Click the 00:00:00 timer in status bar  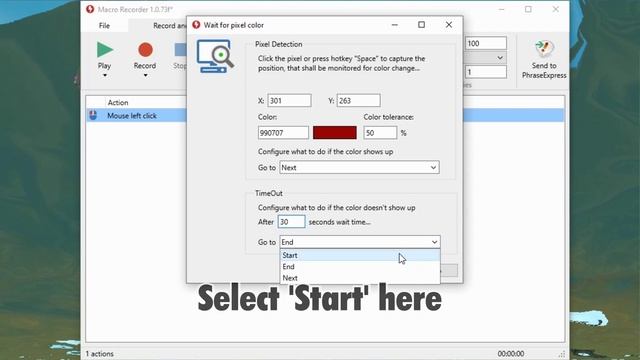(x=511, y=353)
